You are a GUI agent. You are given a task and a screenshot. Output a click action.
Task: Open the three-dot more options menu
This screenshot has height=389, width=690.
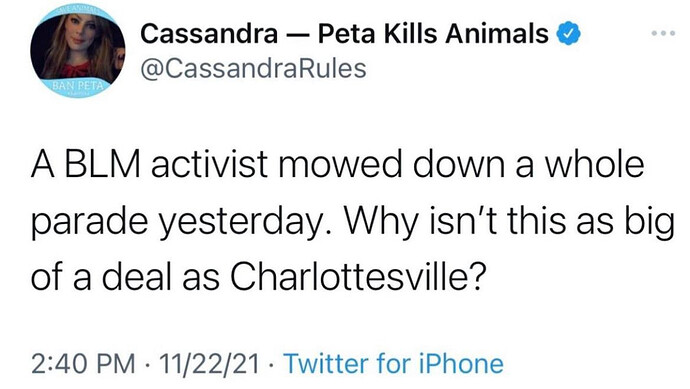tap(664, 33)
